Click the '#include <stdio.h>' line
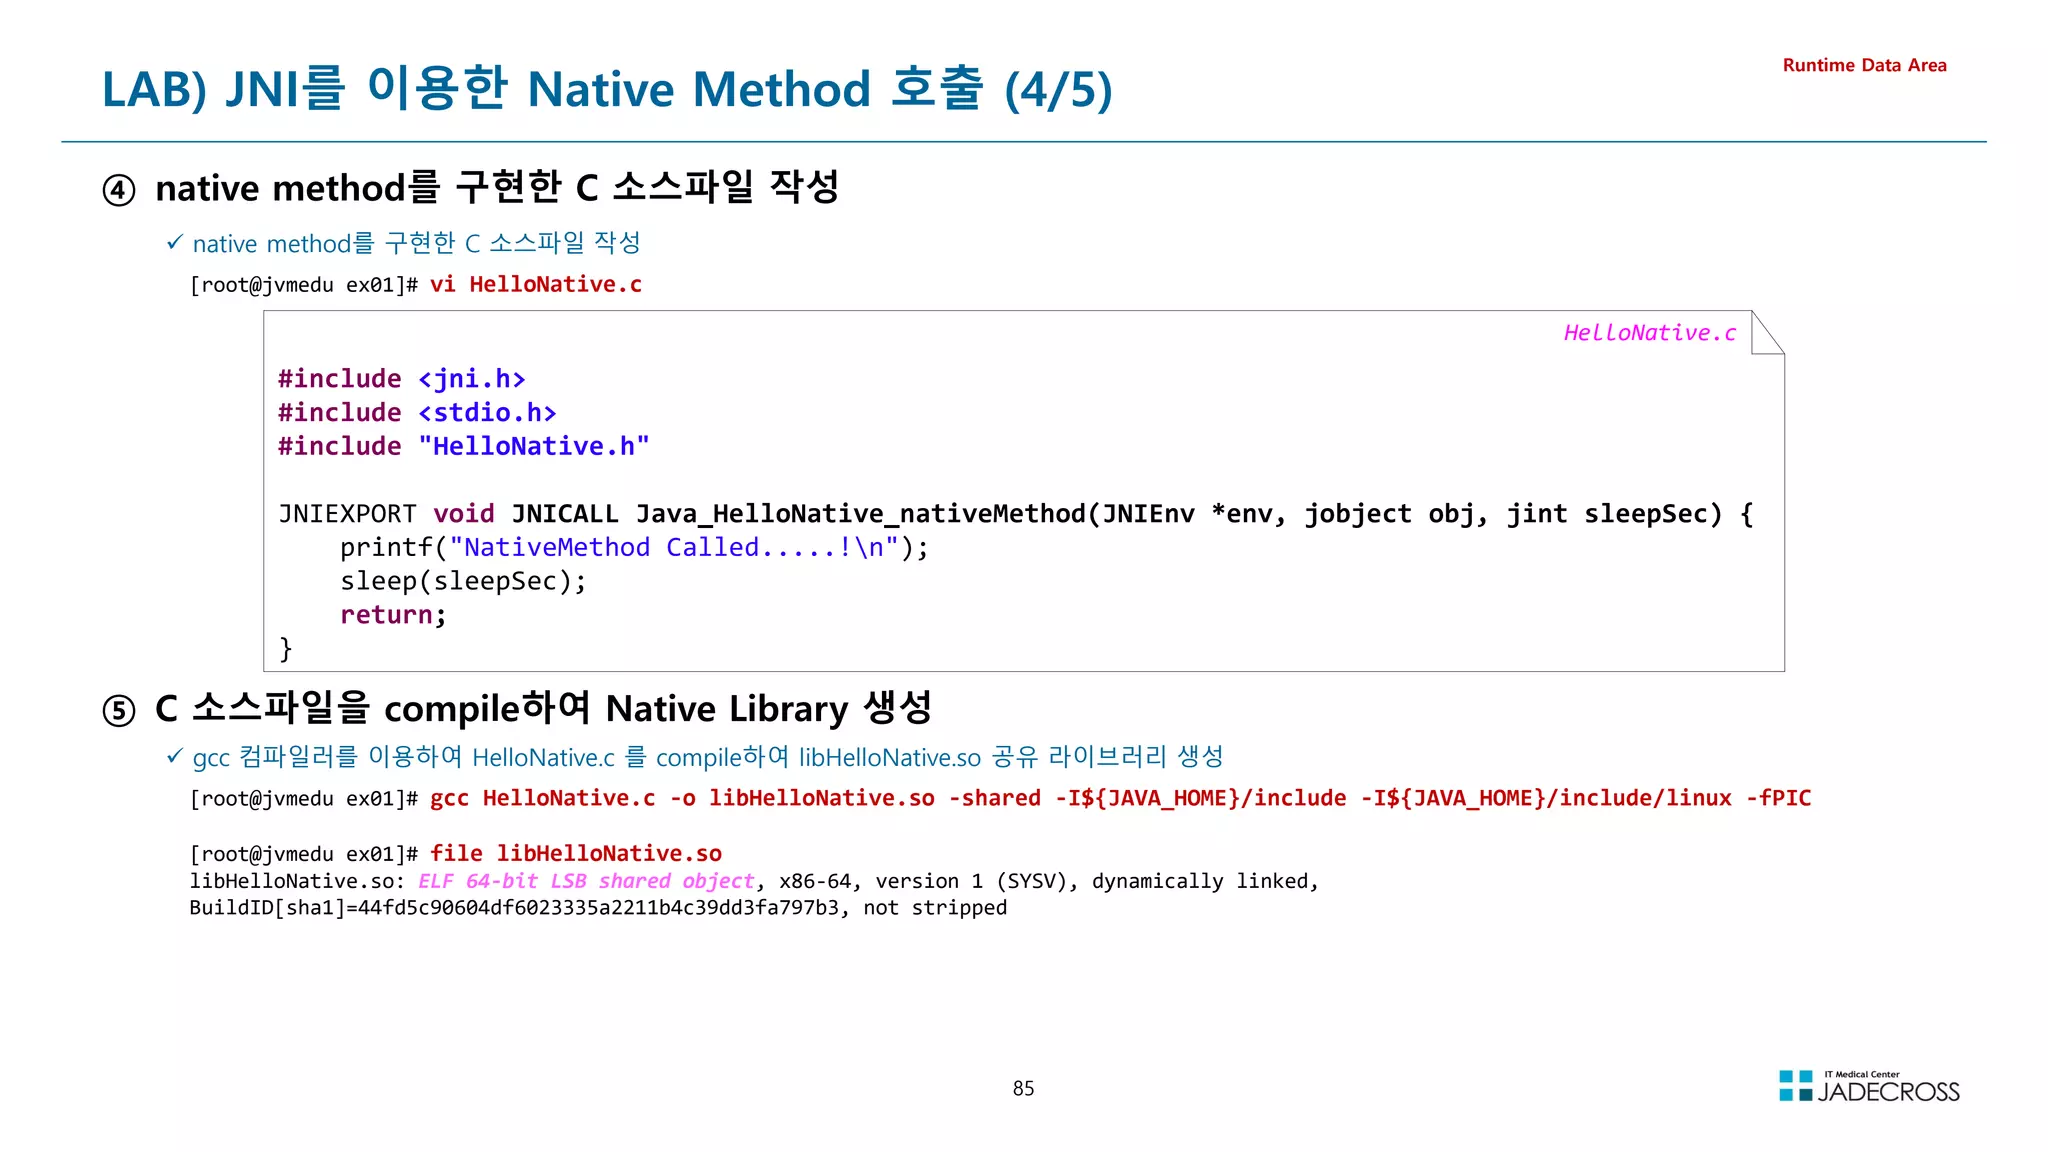Image resolution: width=2048 pixels, height=1152 pixels. pos(417,413)
